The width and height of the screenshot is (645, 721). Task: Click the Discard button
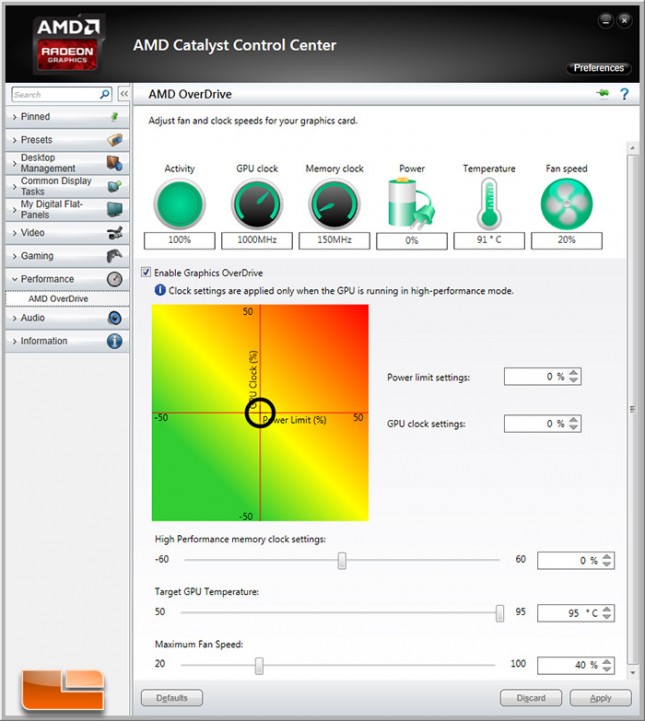coord(531,698)
